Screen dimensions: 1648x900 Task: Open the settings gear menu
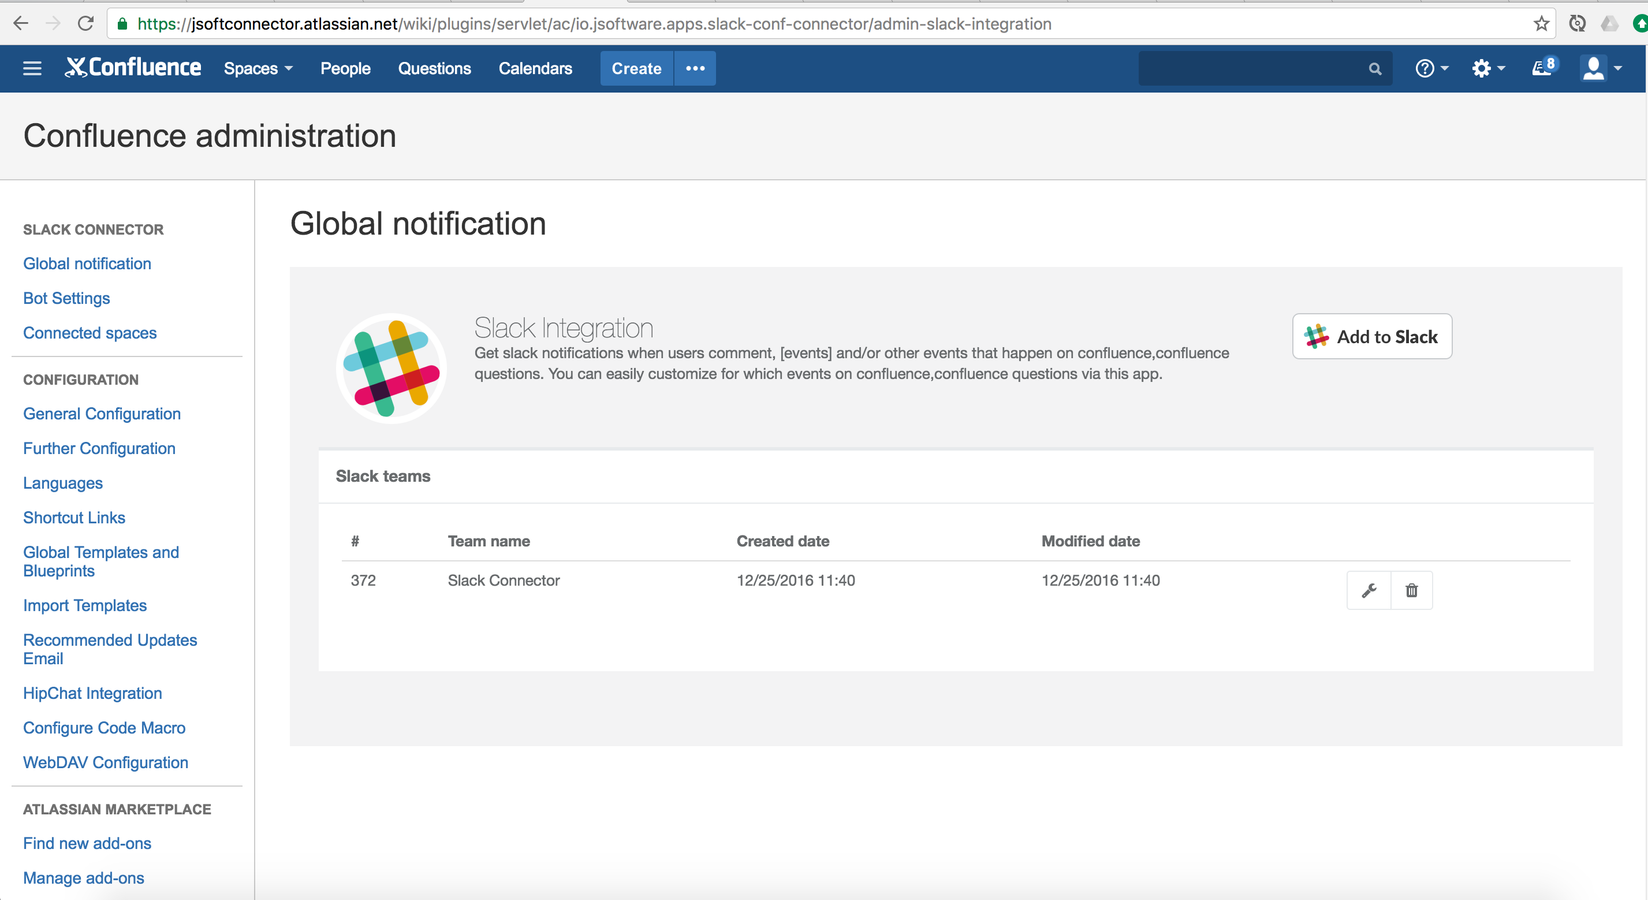click(x=1488, y=68)
